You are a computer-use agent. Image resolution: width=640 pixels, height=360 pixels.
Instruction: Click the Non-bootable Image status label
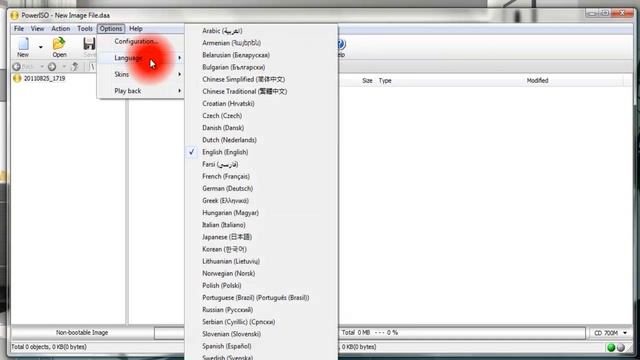click(x=82, y=333)
